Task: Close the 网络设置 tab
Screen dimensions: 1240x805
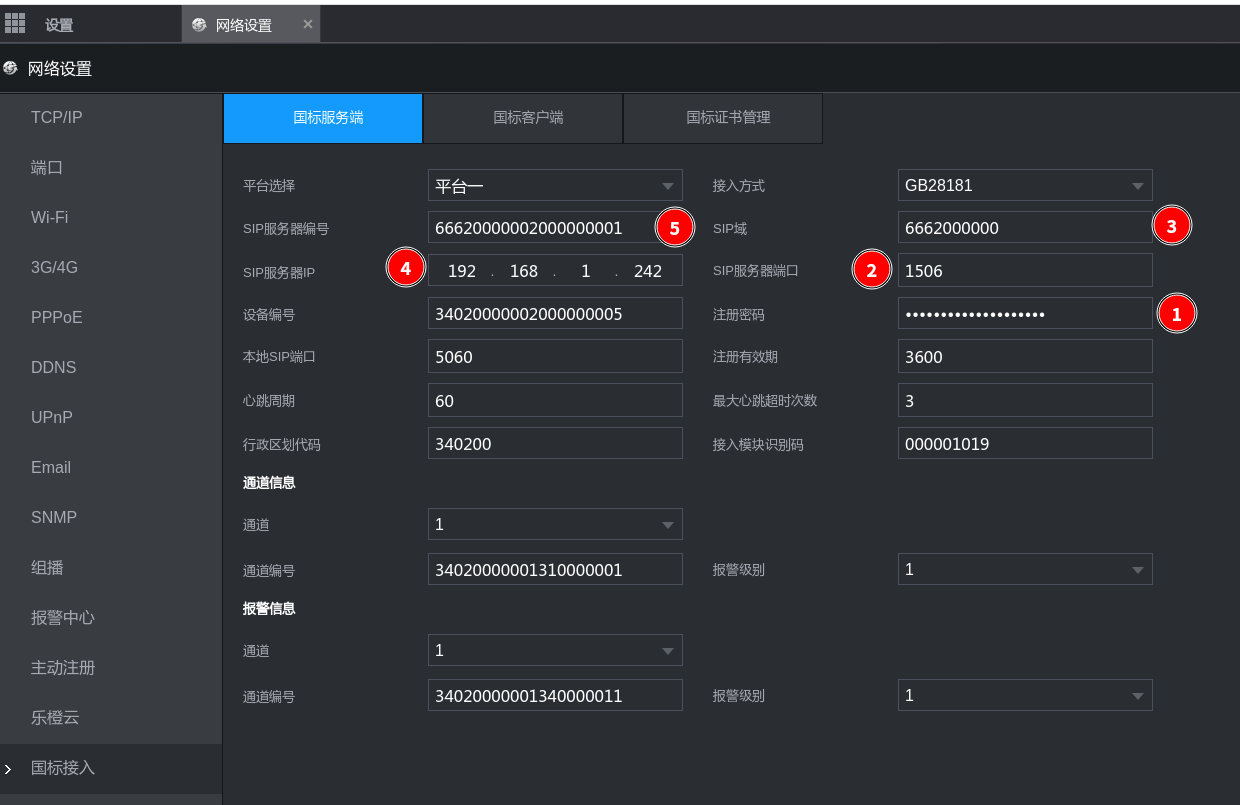Action: (308, 24)
